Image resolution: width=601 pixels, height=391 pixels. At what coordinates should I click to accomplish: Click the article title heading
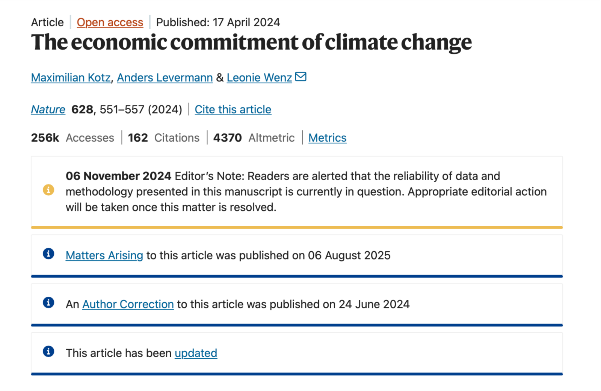(251, 42)
